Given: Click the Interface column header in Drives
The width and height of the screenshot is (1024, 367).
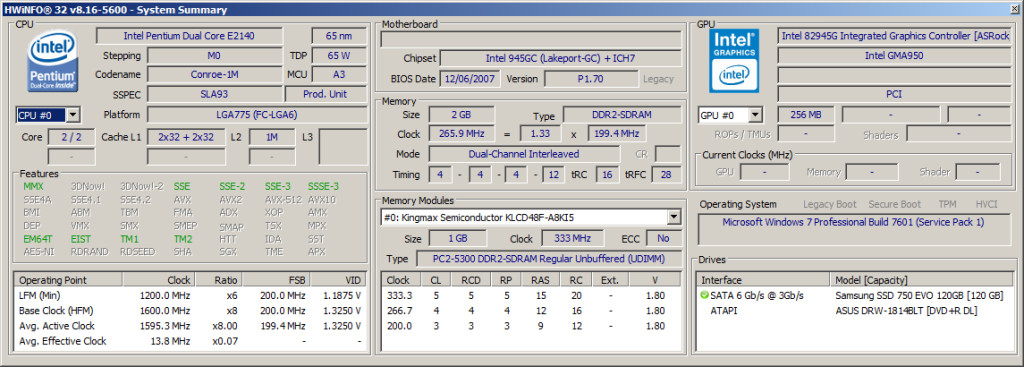Looking at the screenshot, I should click(x=764, y=280).
